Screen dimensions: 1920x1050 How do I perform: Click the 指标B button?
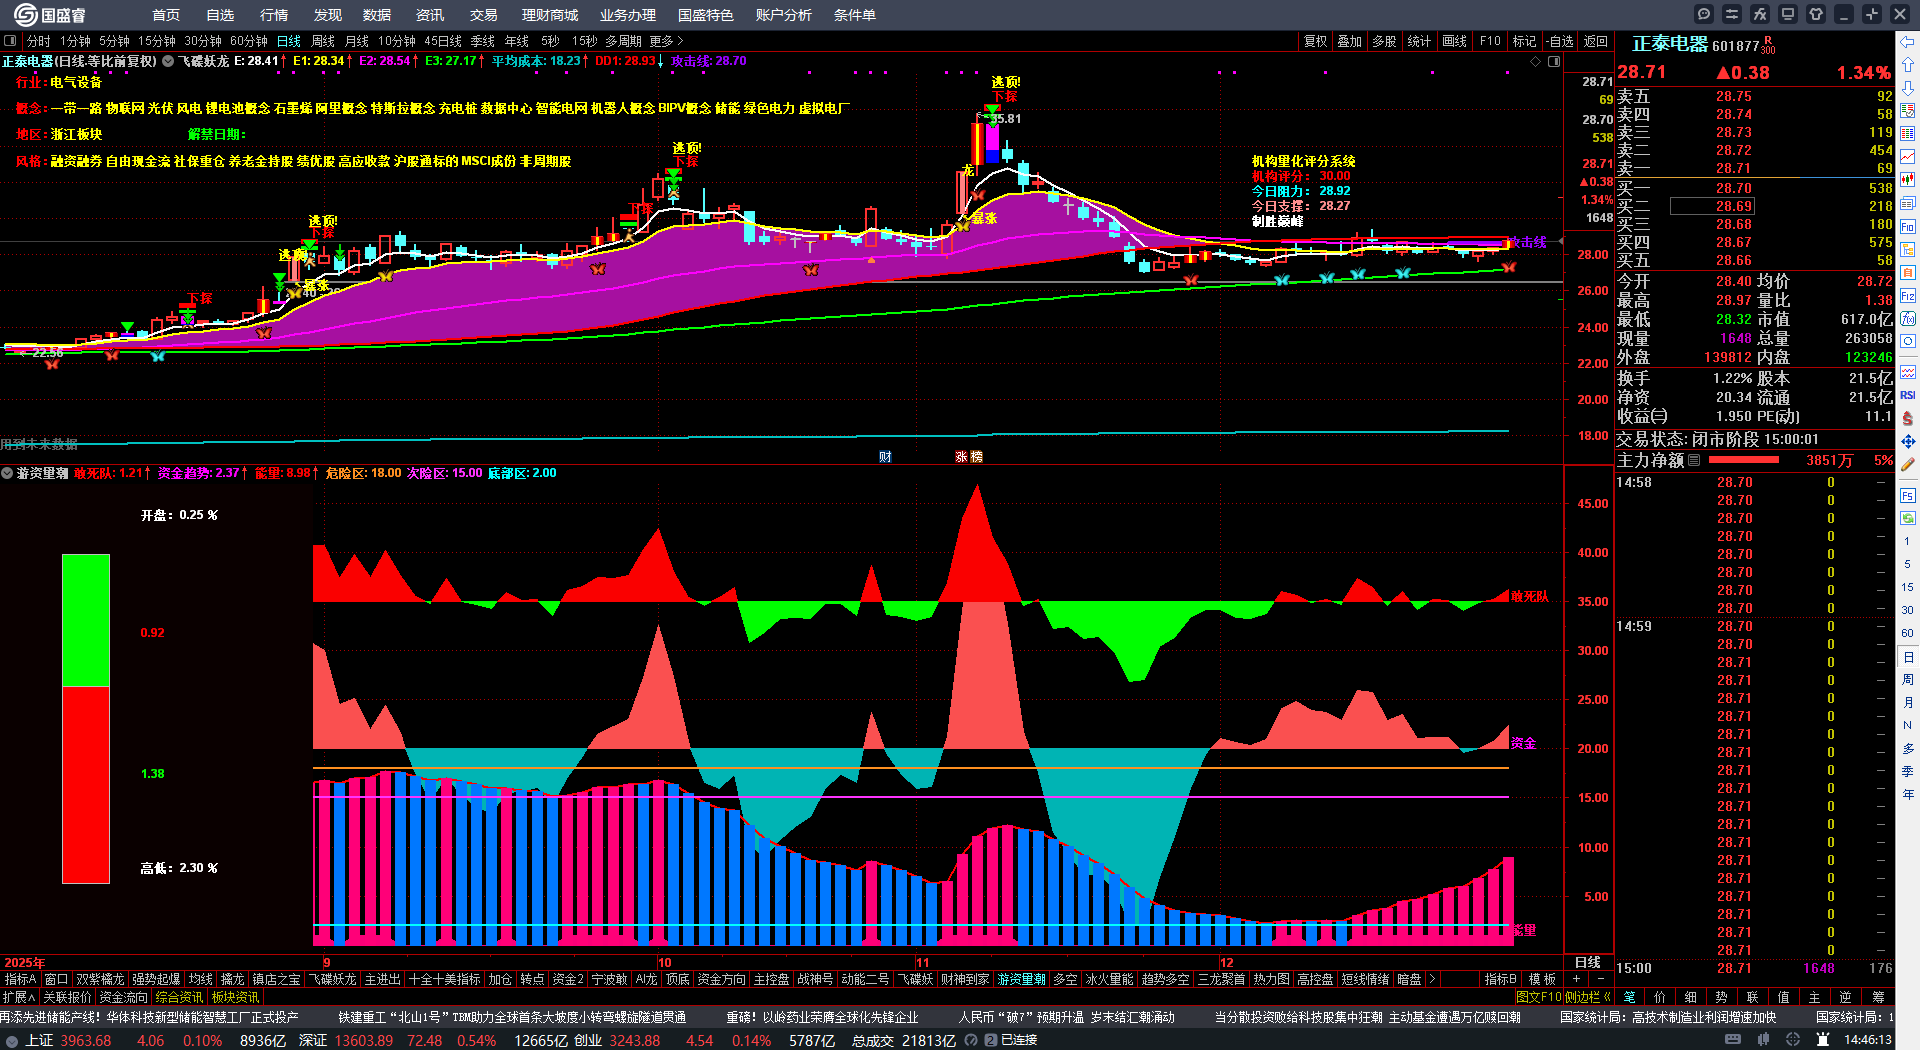tap(1500, 979)
